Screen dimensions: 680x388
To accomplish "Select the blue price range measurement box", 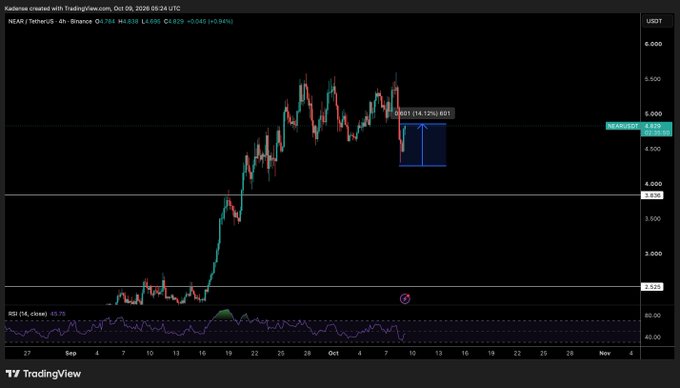I will tap(422, 145).
